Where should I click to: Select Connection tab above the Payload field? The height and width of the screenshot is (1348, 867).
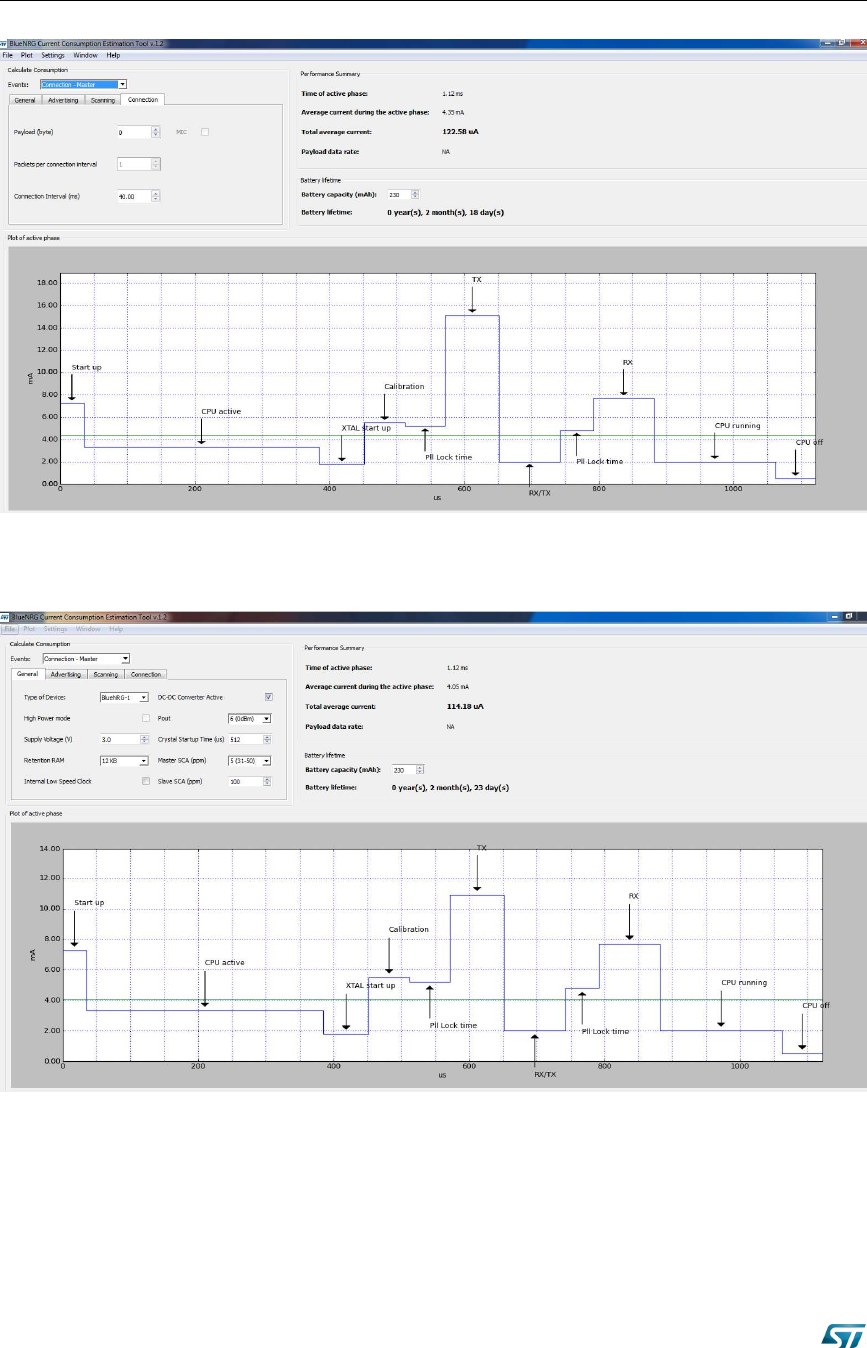click(x=142, y=99)
